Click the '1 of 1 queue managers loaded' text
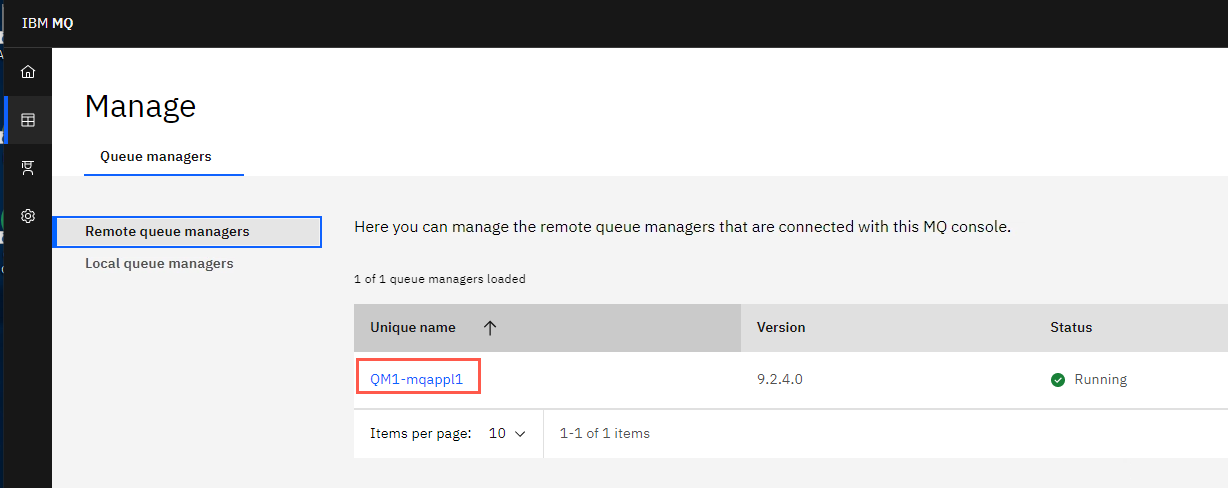Image resolution: width=1228 pixels, height=488 pixels. pos(440,280)
